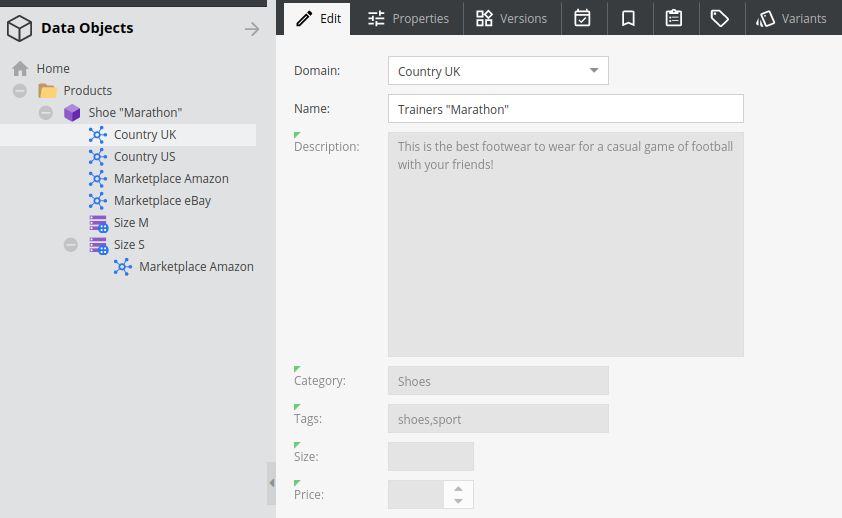Collapse the Shoe "Marathon" node
Viewport: 842px width, 518px height.
click(46, 113)
